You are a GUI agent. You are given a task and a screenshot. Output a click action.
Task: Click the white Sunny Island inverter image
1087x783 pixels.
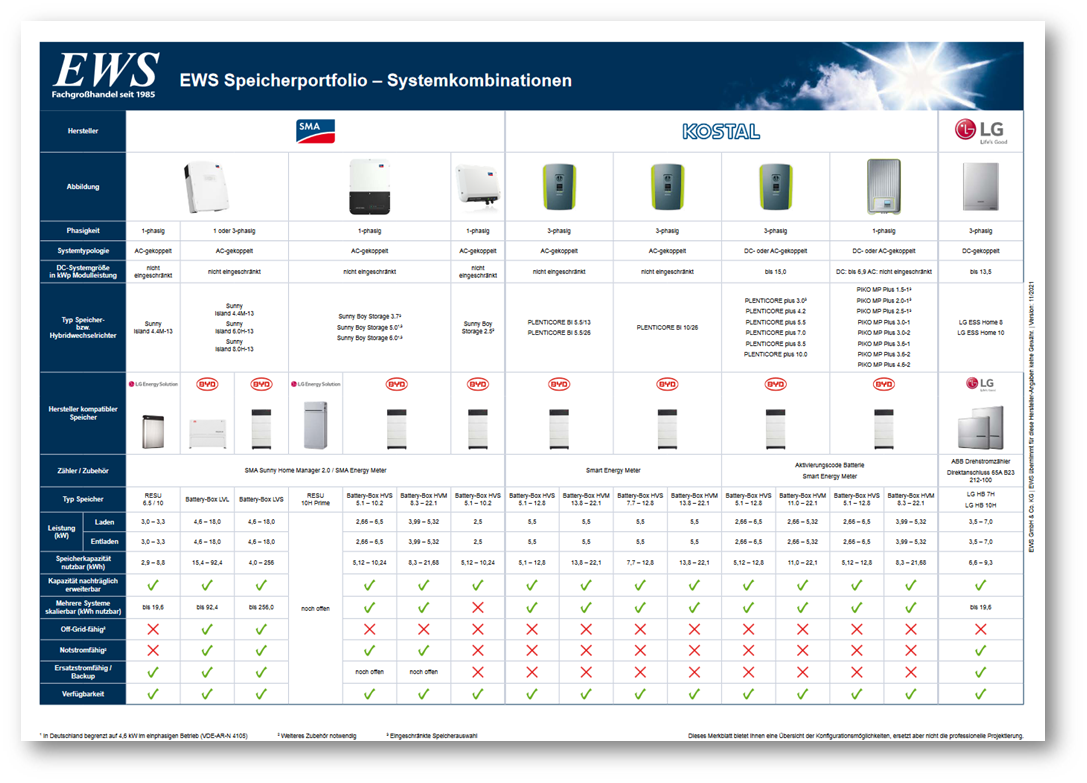point(207,186)
